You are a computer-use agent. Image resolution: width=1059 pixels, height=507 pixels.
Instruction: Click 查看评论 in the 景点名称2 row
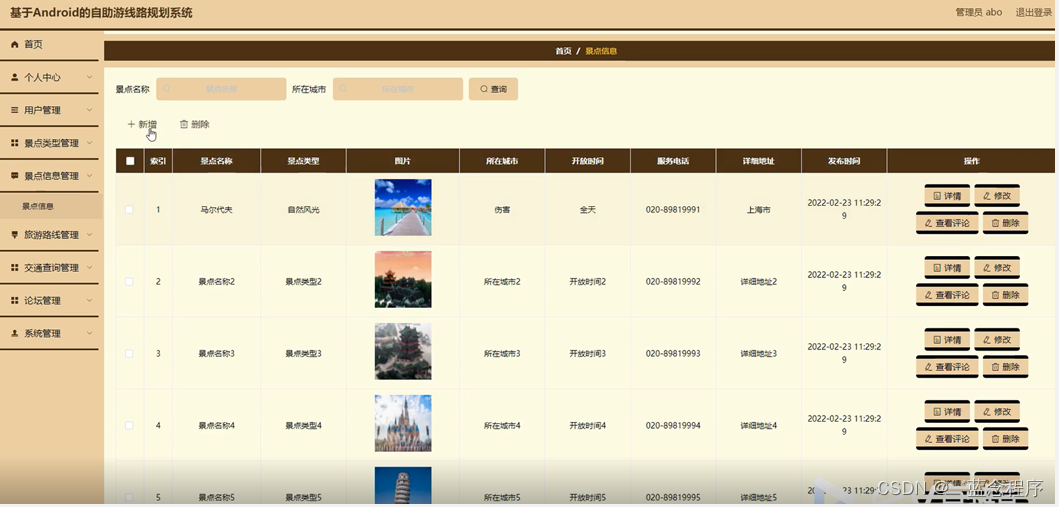(x=947, y=295)
